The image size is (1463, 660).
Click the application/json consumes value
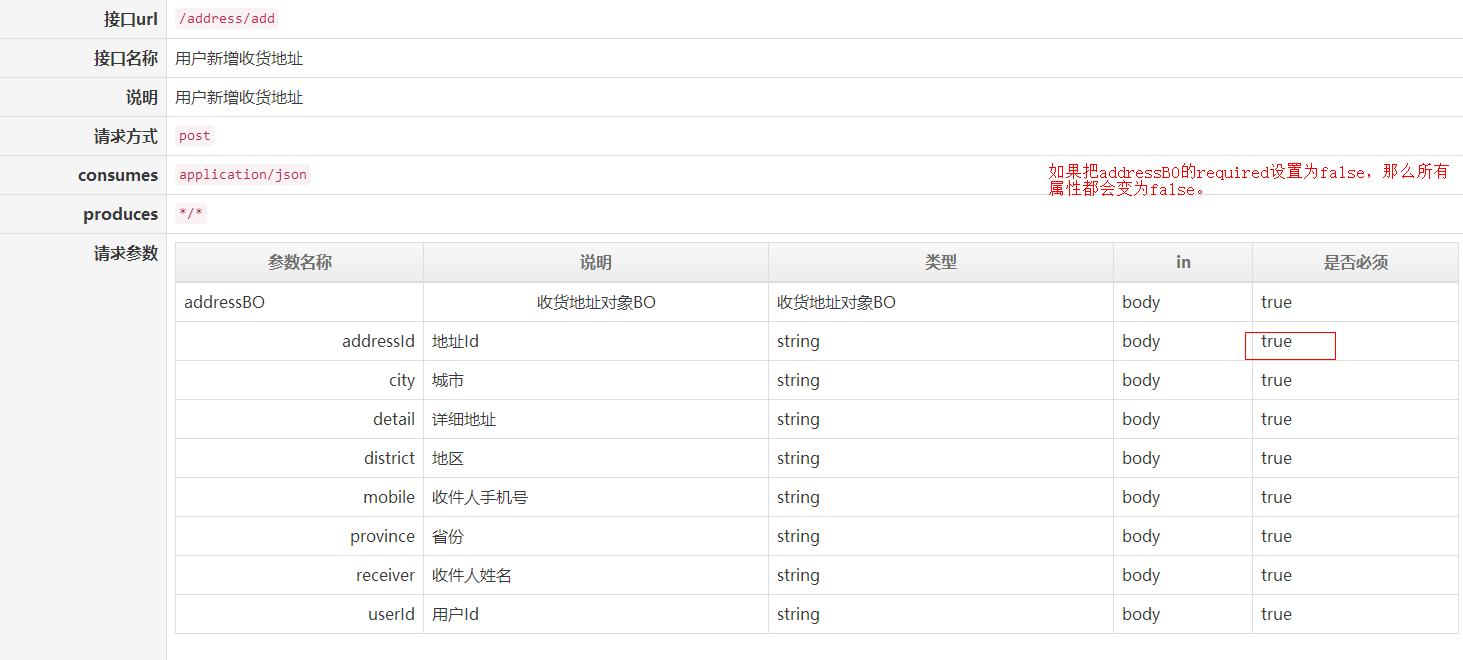[x=243, y=175]
